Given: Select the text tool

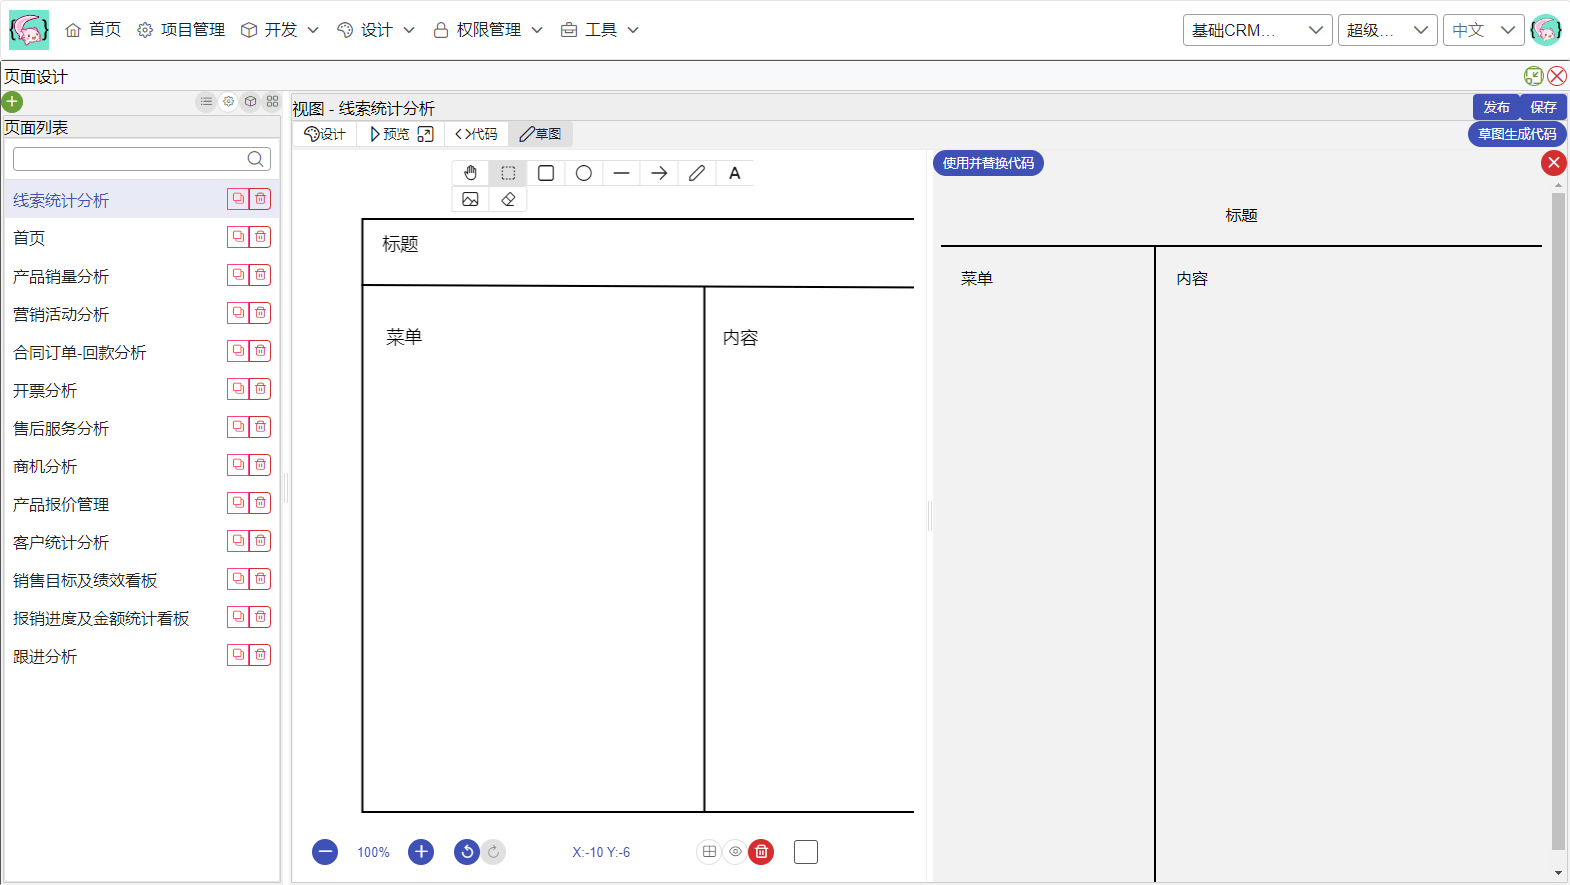Looking at the screenshot, I should click(735, 173).
